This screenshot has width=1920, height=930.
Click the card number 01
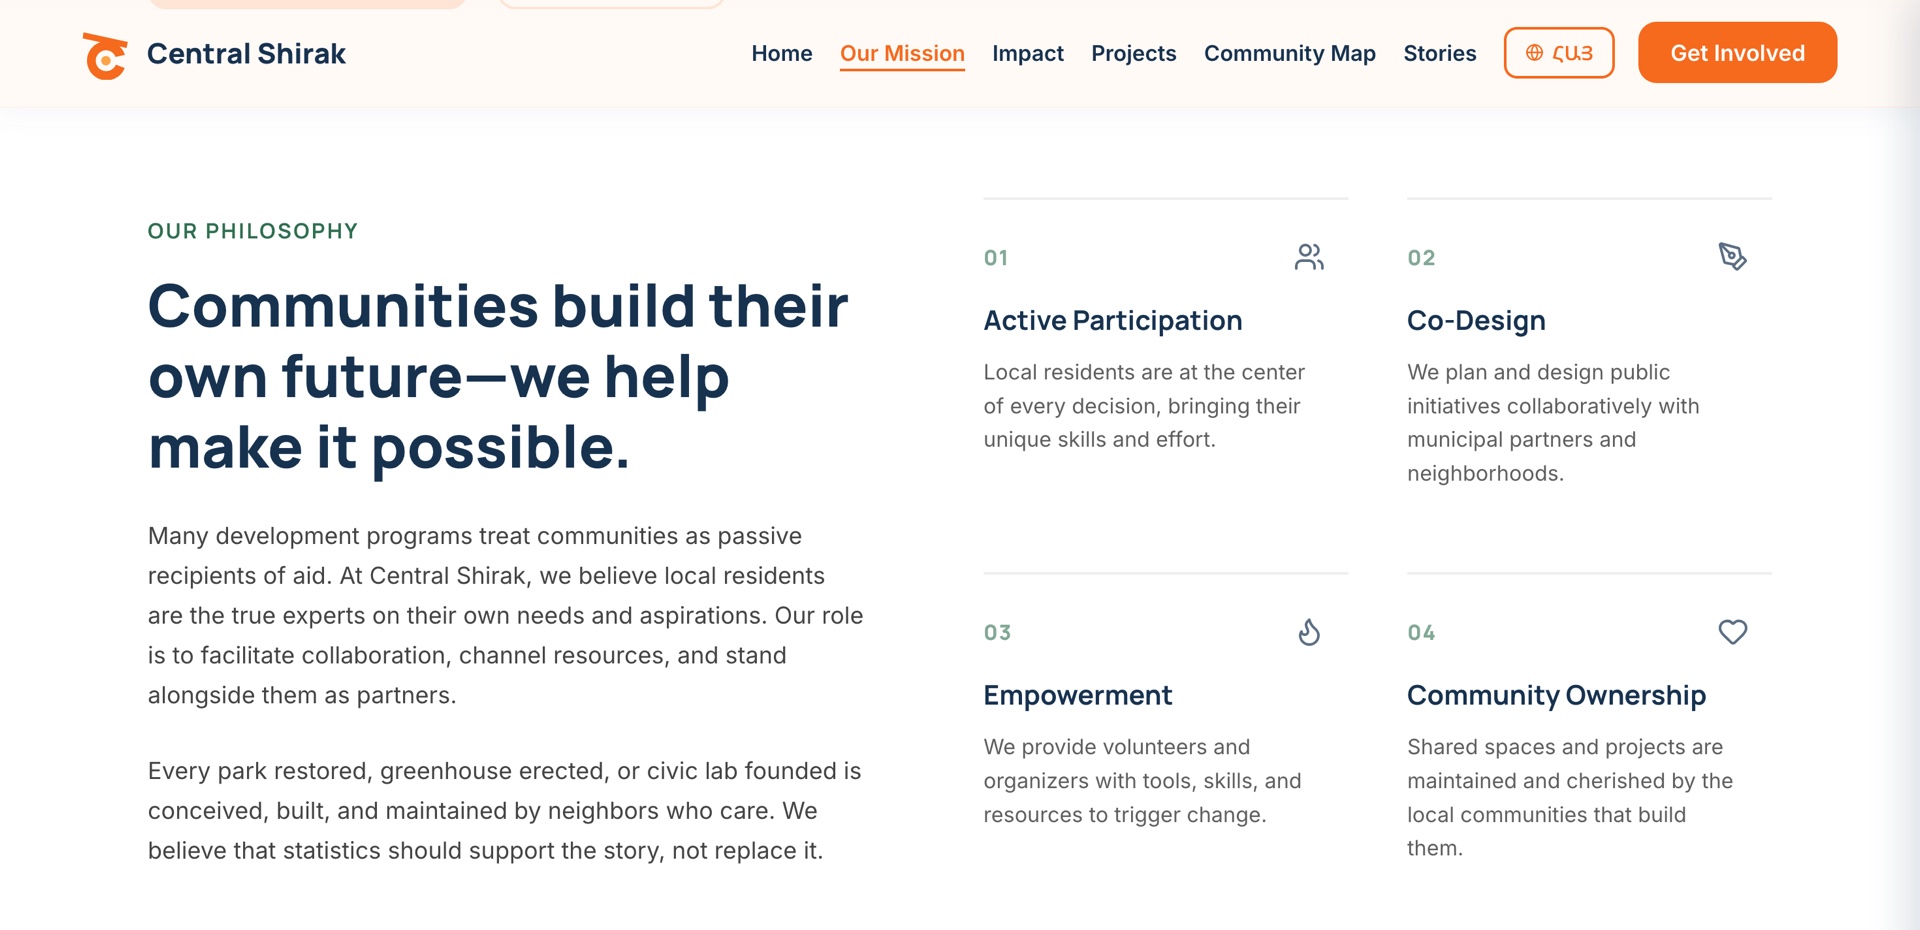[x=996, y=258]
